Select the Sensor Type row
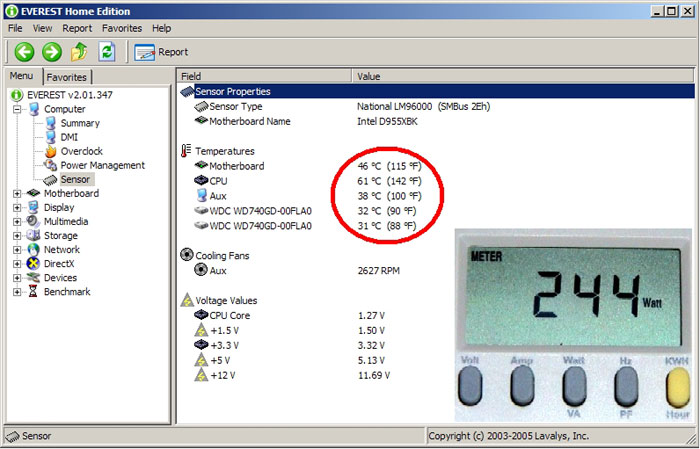 coord(436,107)
